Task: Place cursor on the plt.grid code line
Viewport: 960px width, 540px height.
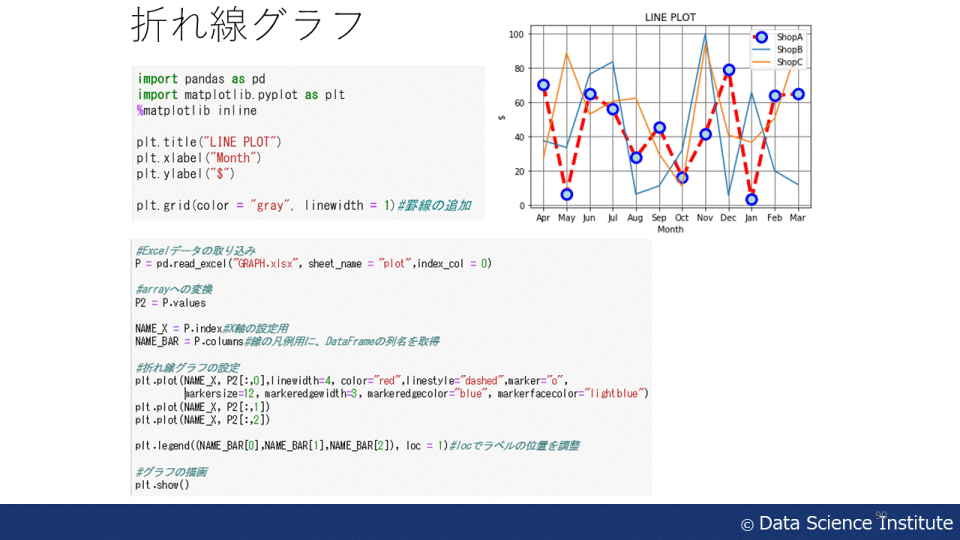Action: tap(265, 205)
